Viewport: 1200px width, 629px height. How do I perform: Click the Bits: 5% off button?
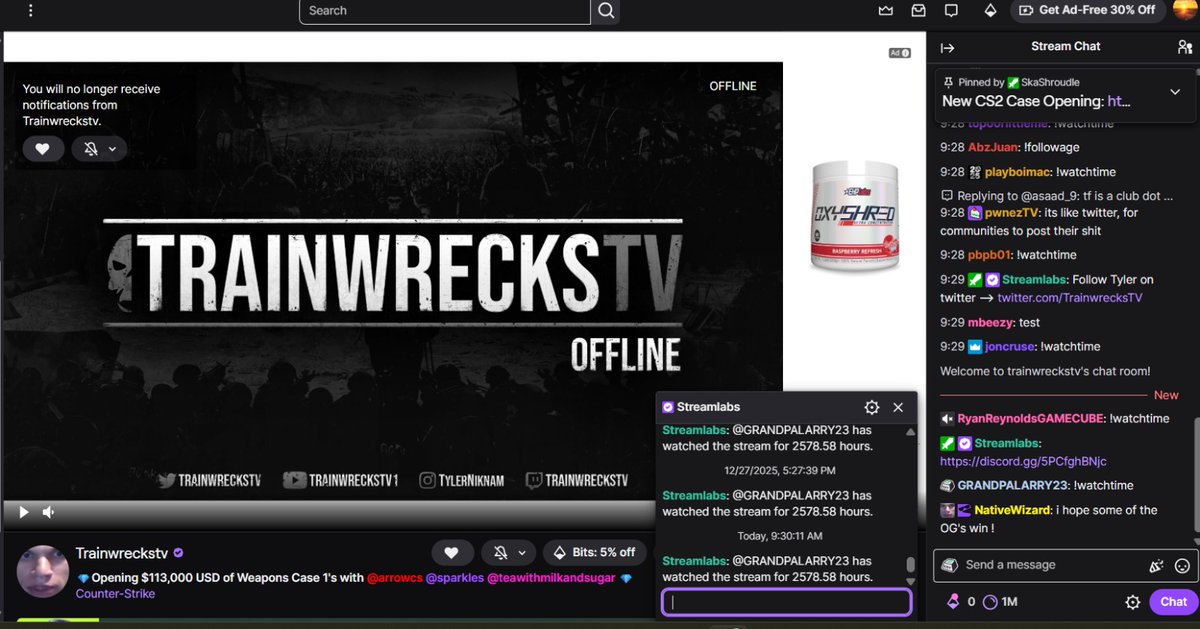[595, 552]
